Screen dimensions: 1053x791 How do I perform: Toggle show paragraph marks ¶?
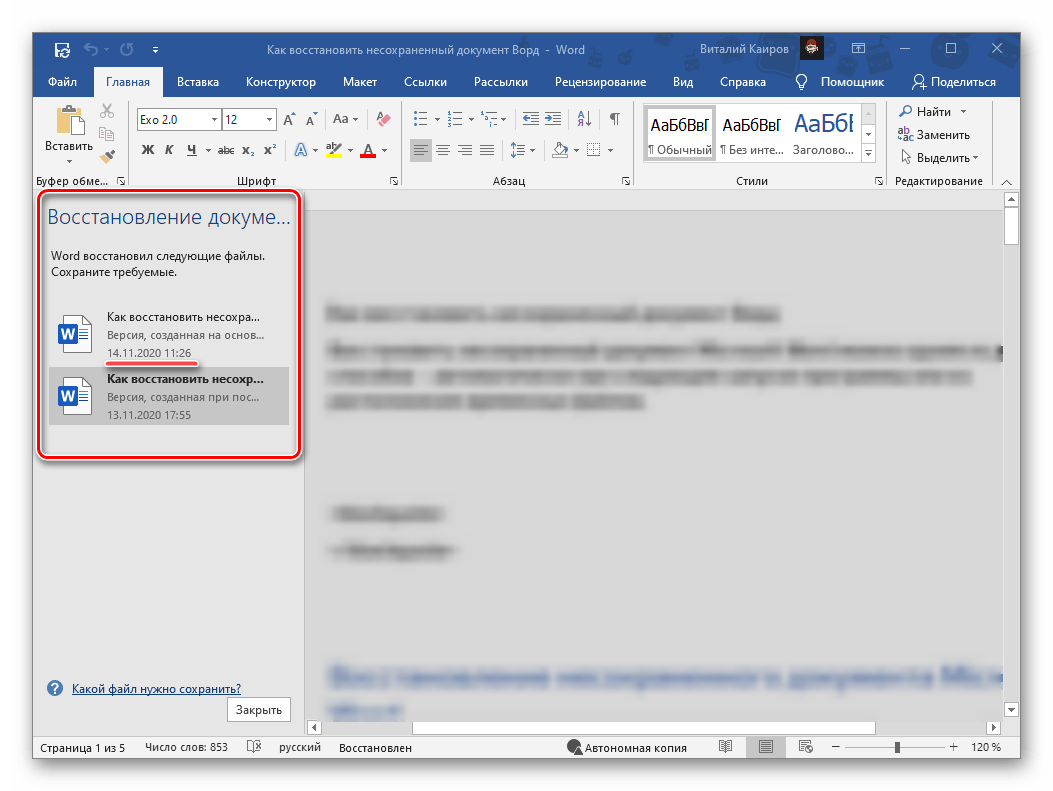[x=615, y=119]
